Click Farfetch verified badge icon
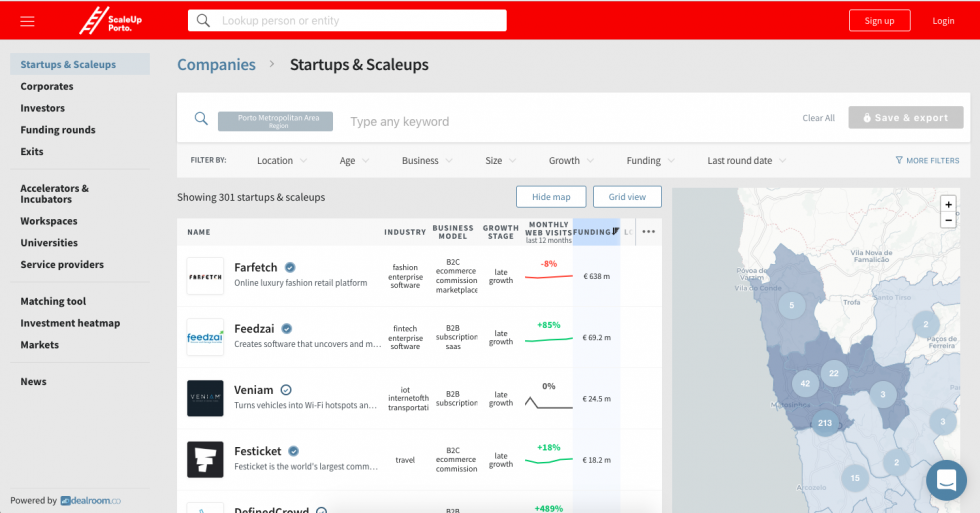The height and width of the screenshot is (513, 980). [290, 267]
